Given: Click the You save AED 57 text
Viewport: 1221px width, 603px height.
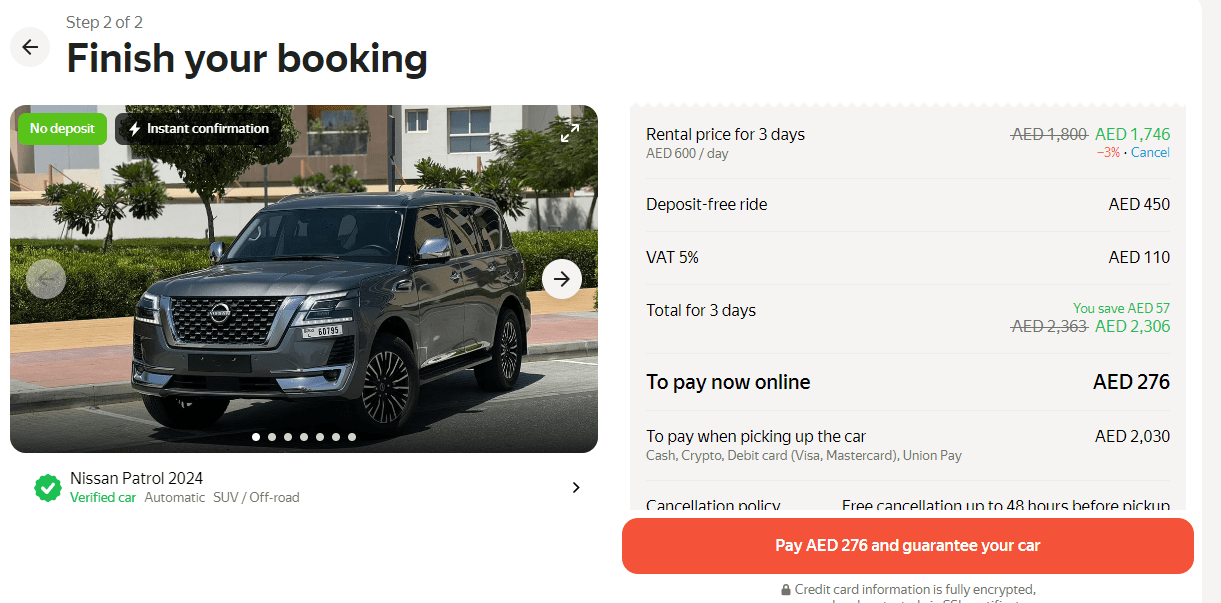Looking at the screenshot, I should point(1121,308).
